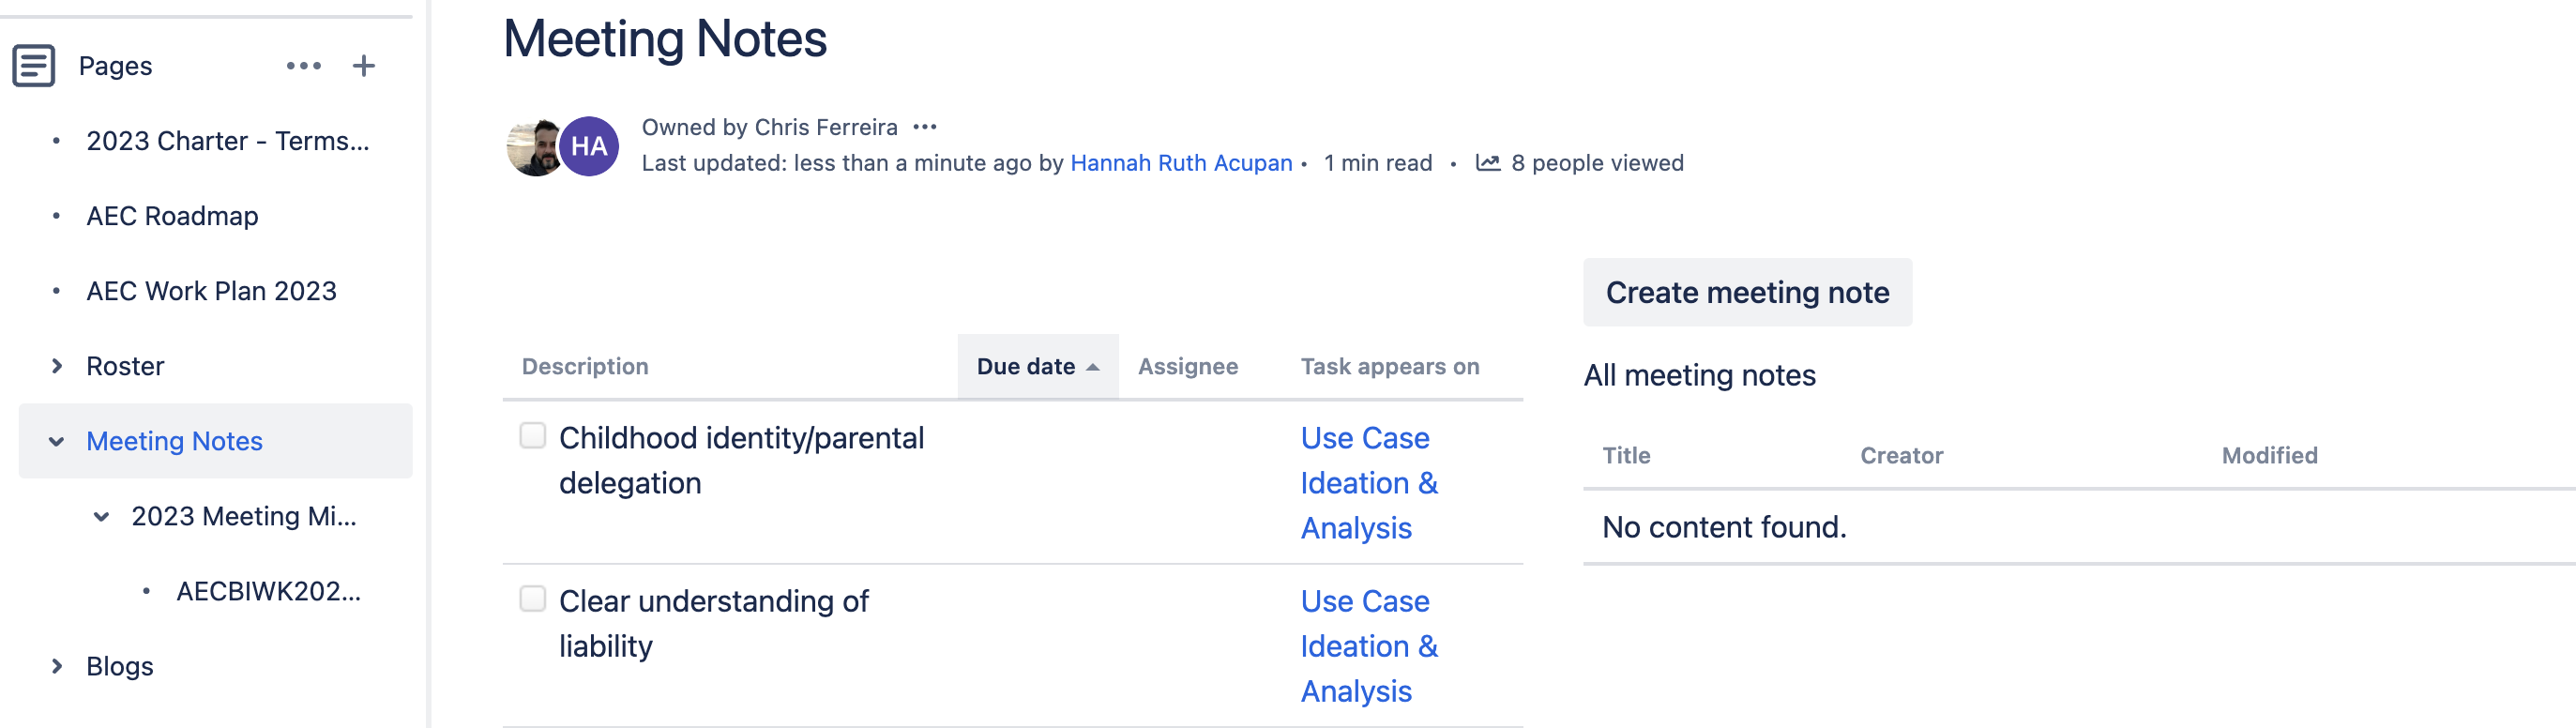Image resolution: width=2576 pixels, height=728 pixels.
Task: Click the Task appears on column header
Action: pyautogui.click(x=1390, y=367)
